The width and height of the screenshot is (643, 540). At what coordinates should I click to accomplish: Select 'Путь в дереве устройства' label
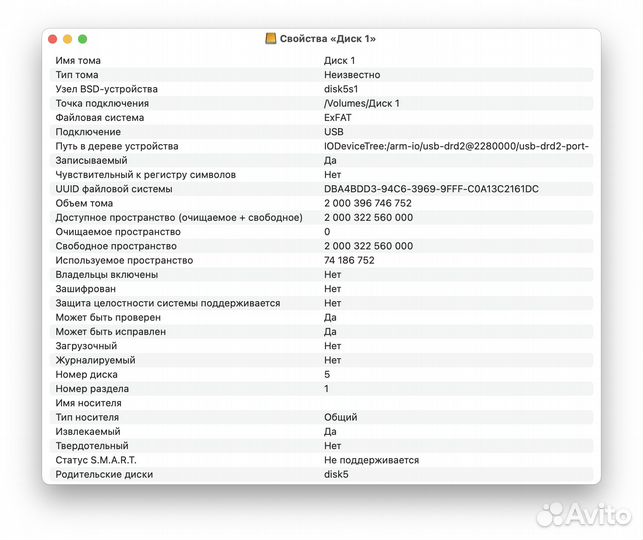[x=117, y=146]
